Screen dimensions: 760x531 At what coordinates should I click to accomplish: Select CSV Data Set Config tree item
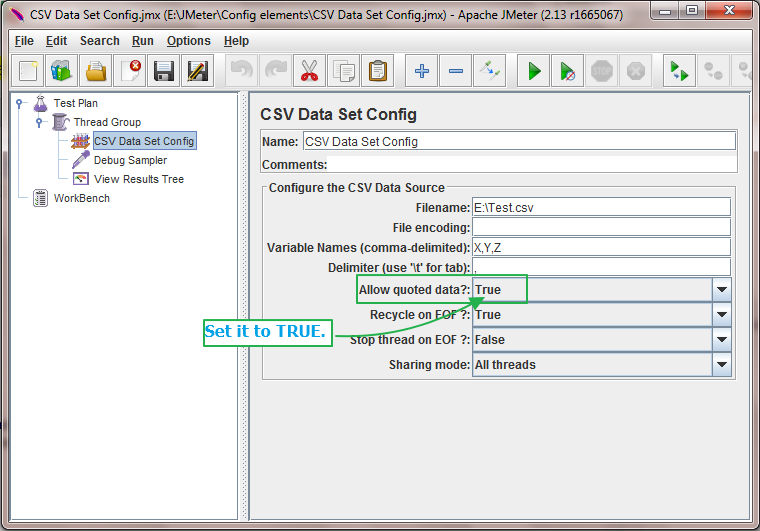pyautogui.click(x=144, y=141)
